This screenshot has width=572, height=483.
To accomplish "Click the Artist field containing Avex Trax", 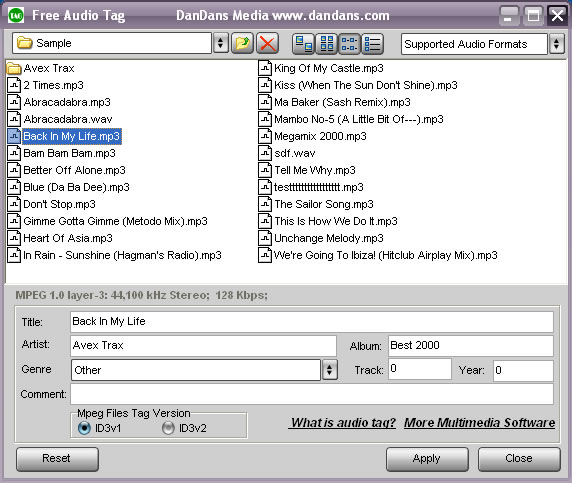I will coord(203,345).
